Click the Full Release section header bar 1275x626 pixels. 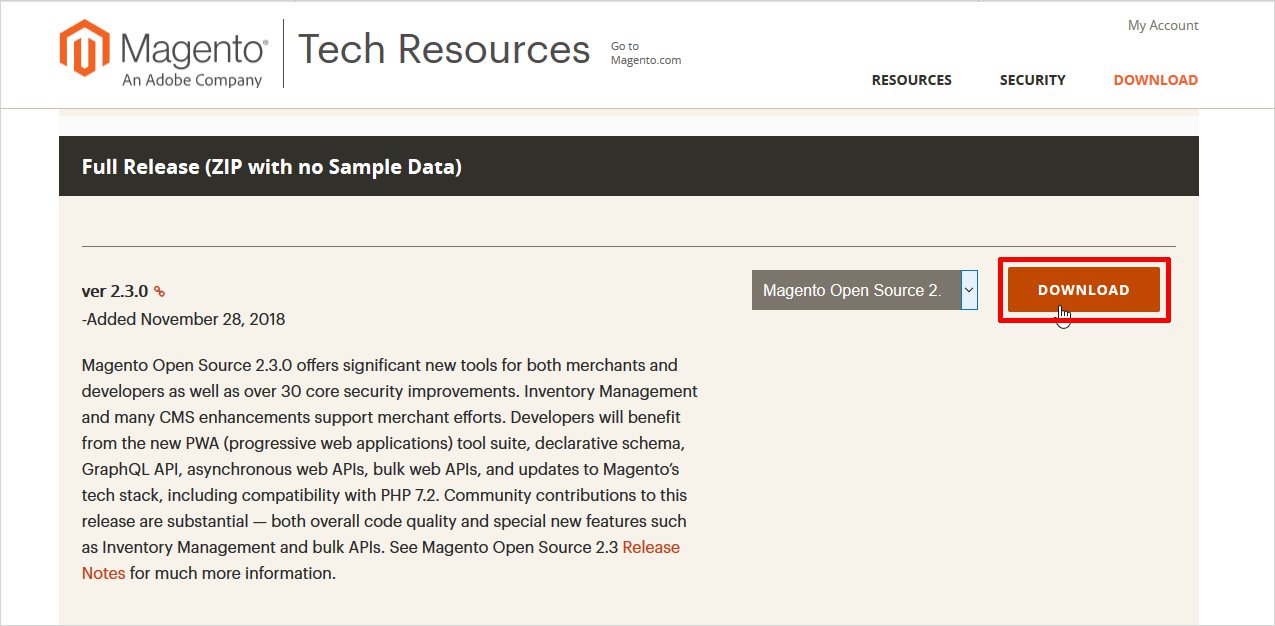tap(628, 167)
